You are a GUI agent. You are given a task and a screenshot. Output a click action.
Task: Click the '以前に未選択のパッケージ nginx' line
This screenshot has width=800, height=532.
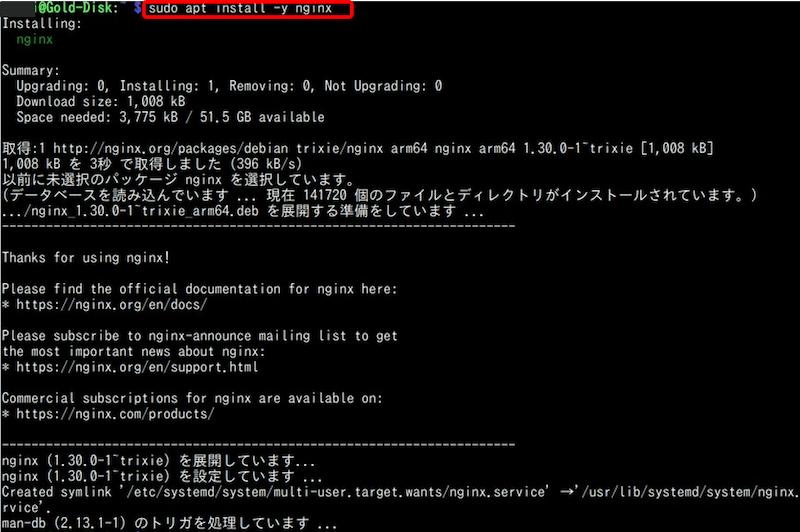pyautogui.click(x=178, y=180)
